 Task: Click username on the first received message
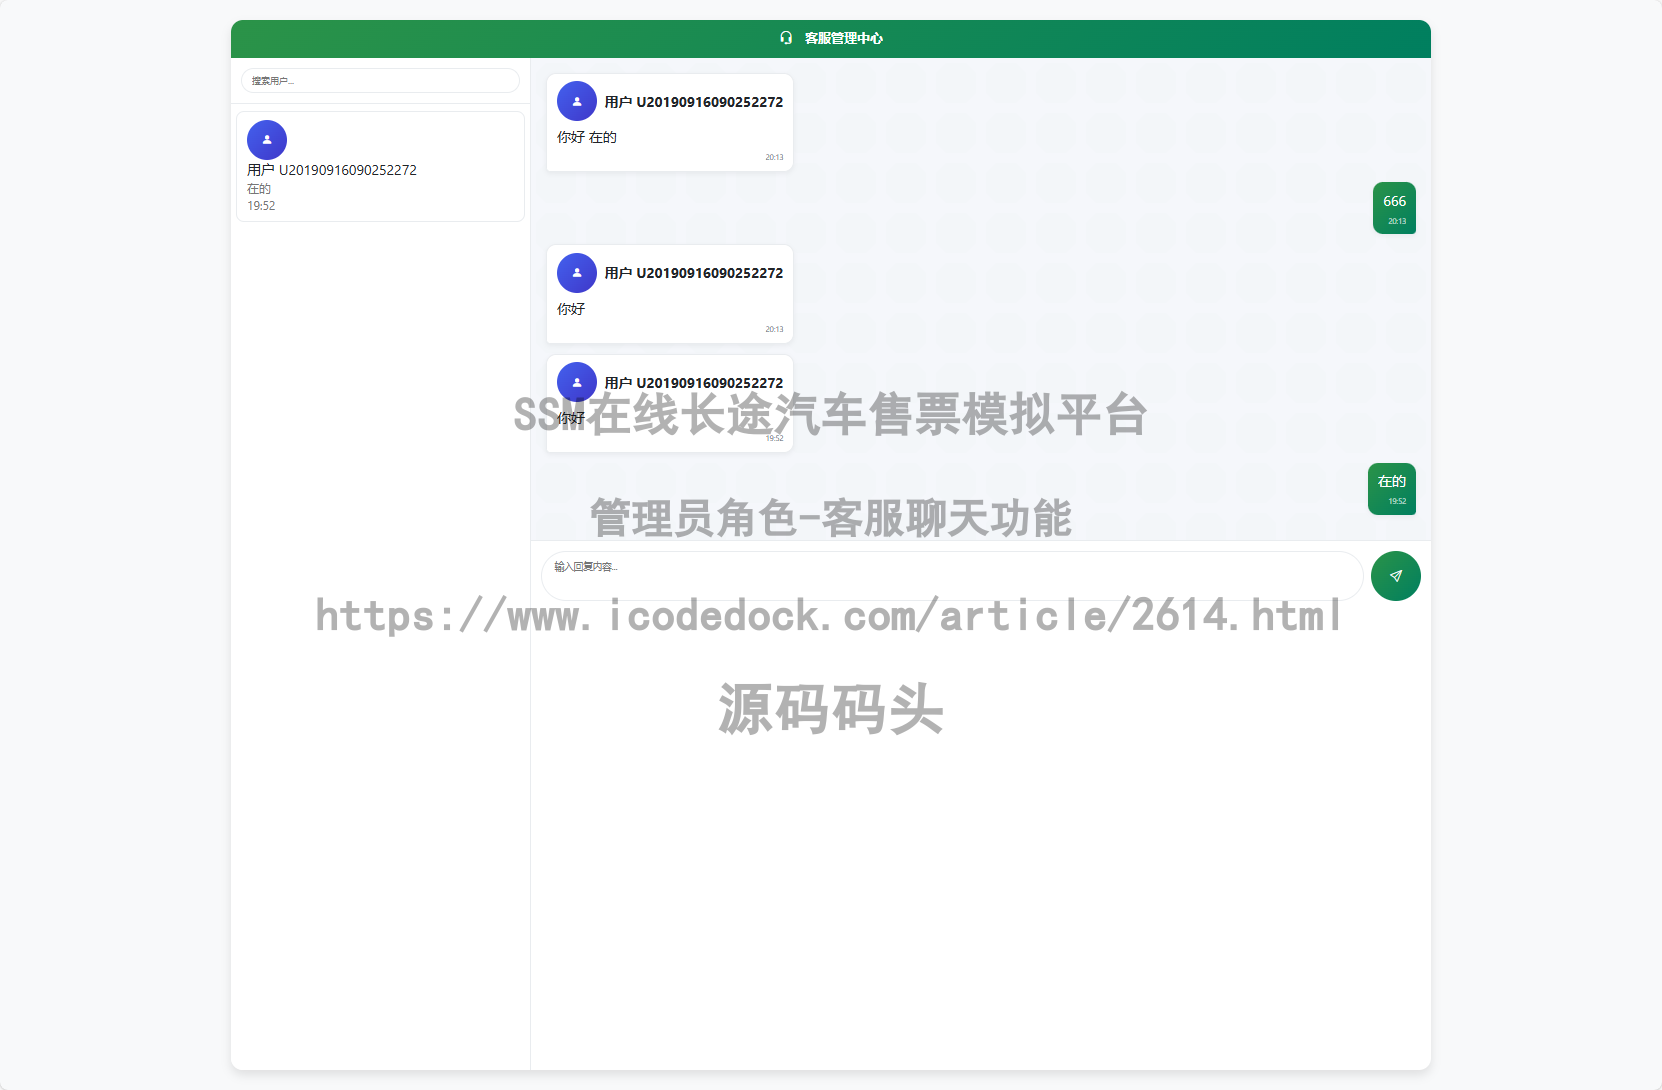click(693, 102)
